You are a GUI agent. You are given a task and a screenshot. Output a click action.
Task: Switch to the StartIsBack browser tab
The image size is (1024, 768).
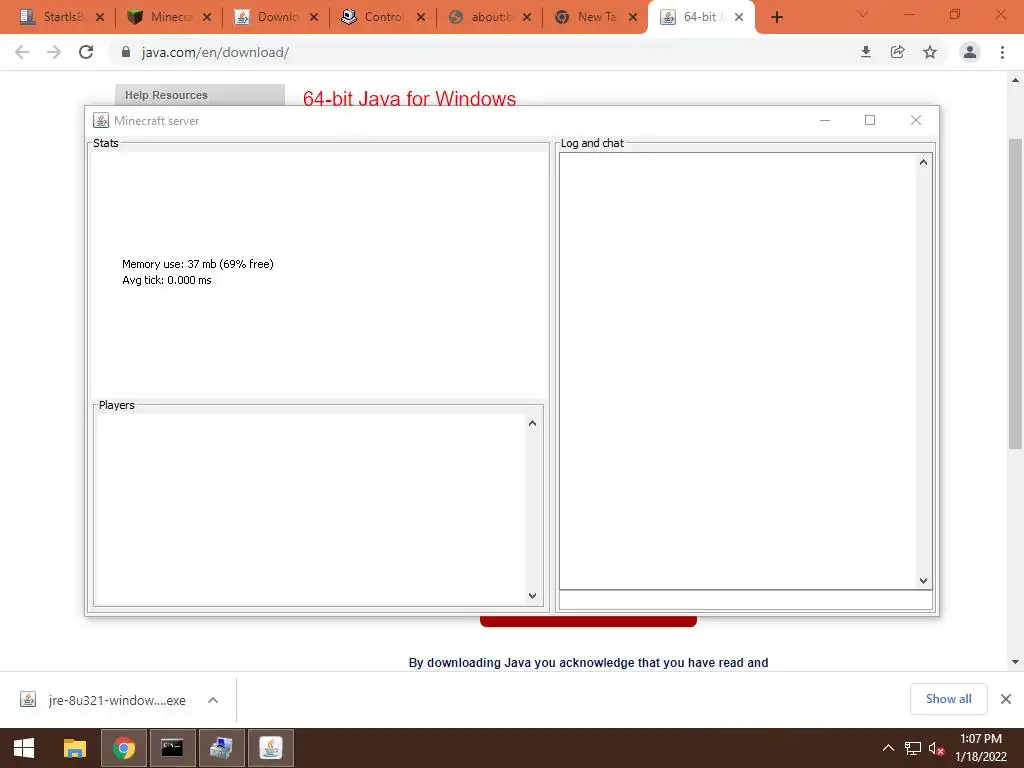pyautogui.click(x=53, y=17)
